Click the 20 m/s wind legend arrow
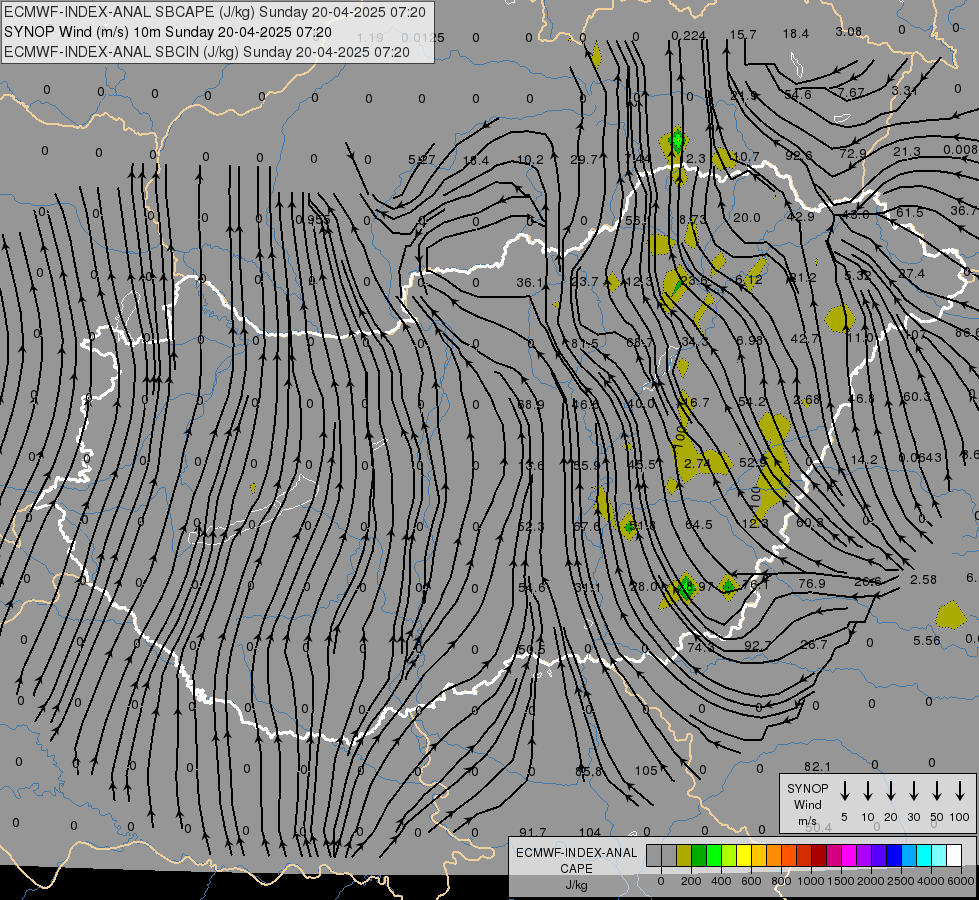Screen dimensions: 979x900 [x=890, y=790]
